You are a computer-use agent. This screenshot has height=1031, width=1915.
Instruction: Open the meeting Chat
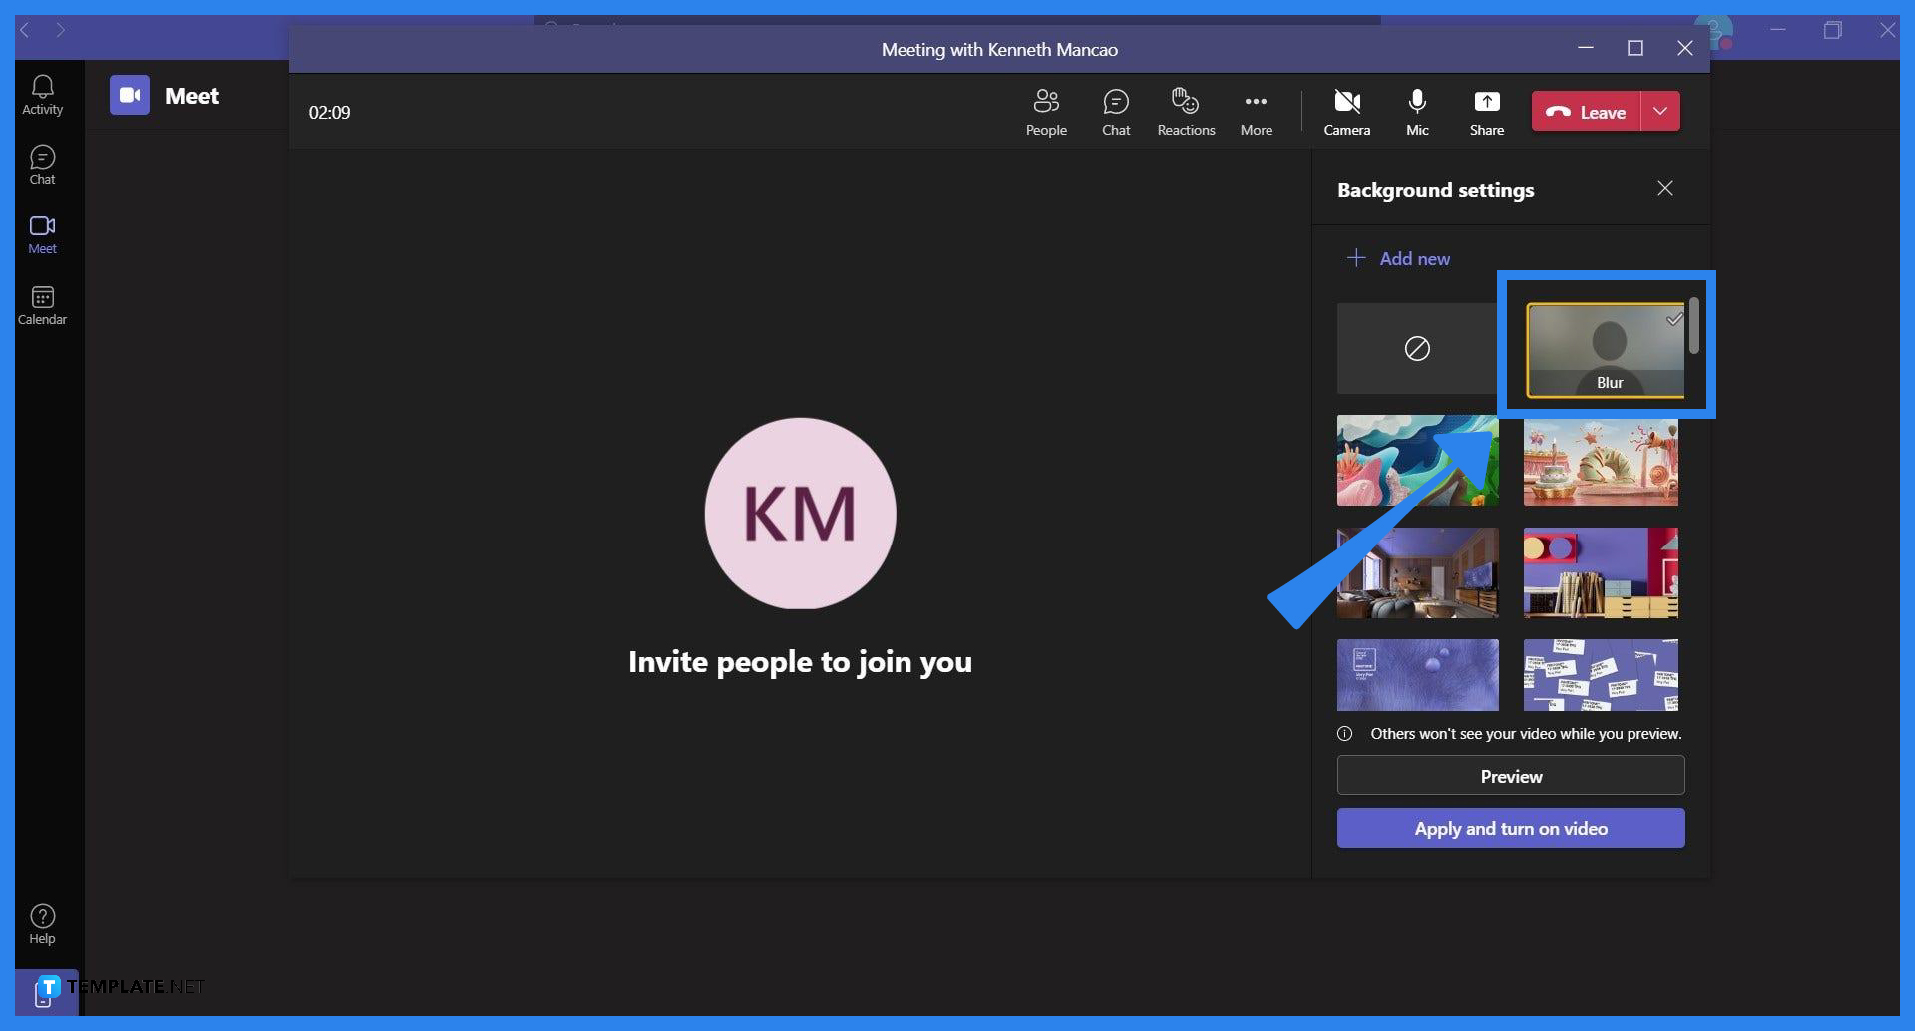1116,111
